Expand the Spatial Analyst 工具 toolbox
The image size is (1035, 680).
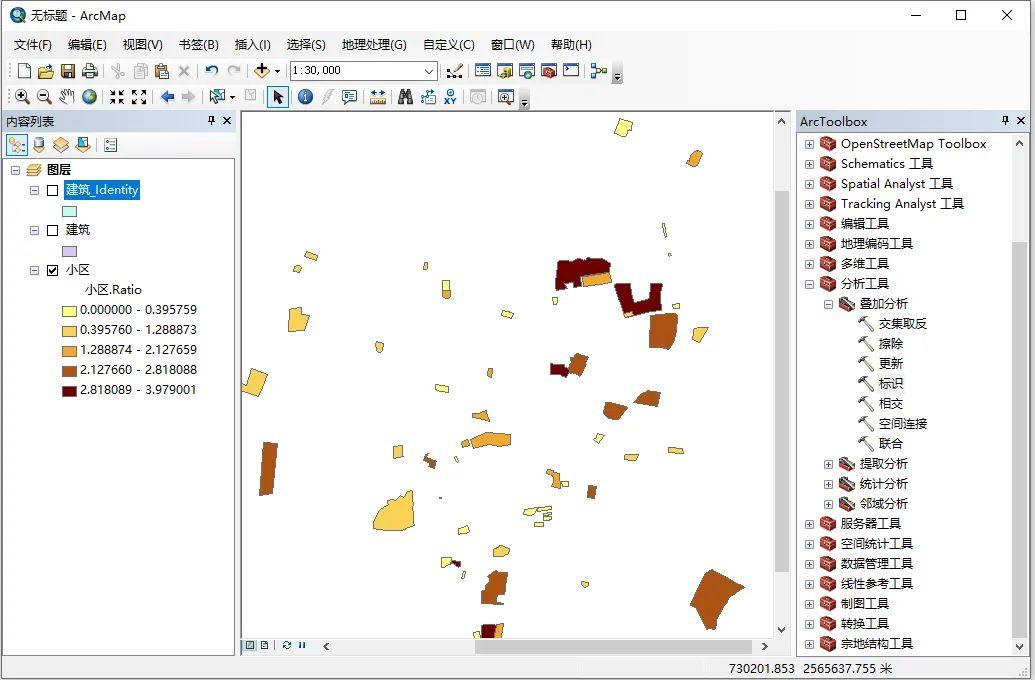[811, 183]
